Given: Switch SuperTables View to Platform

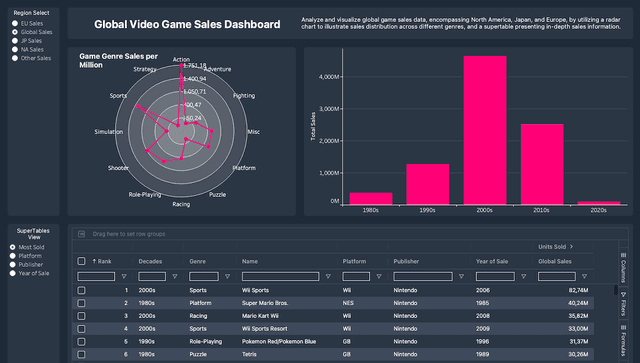Looking at the screenshot, I should pos(13,256).
